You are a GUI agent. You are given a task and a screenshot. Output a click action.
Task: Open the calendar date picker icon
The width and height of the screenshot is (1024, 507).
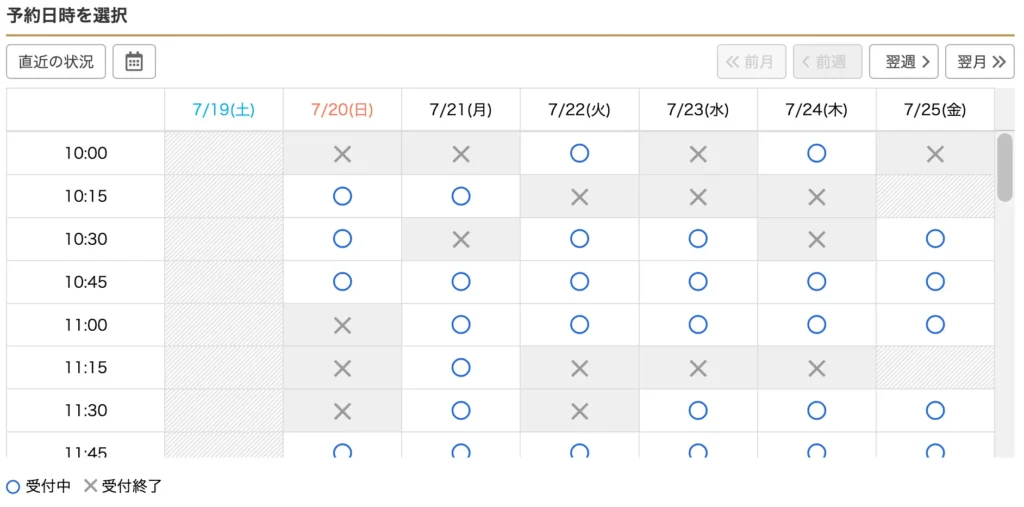tap(134, 61)
